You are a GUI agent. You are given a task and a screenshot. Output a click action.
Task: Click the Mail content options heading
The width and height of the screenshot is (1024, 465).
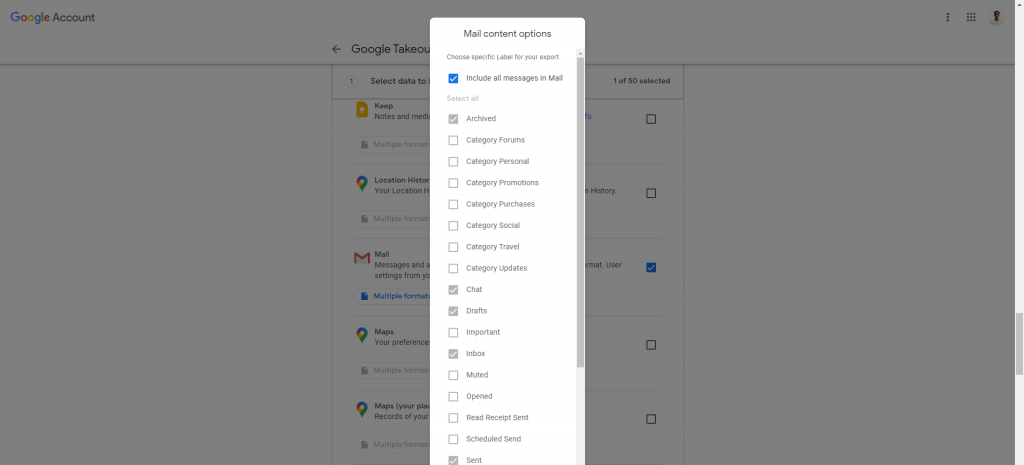[507, 34]
